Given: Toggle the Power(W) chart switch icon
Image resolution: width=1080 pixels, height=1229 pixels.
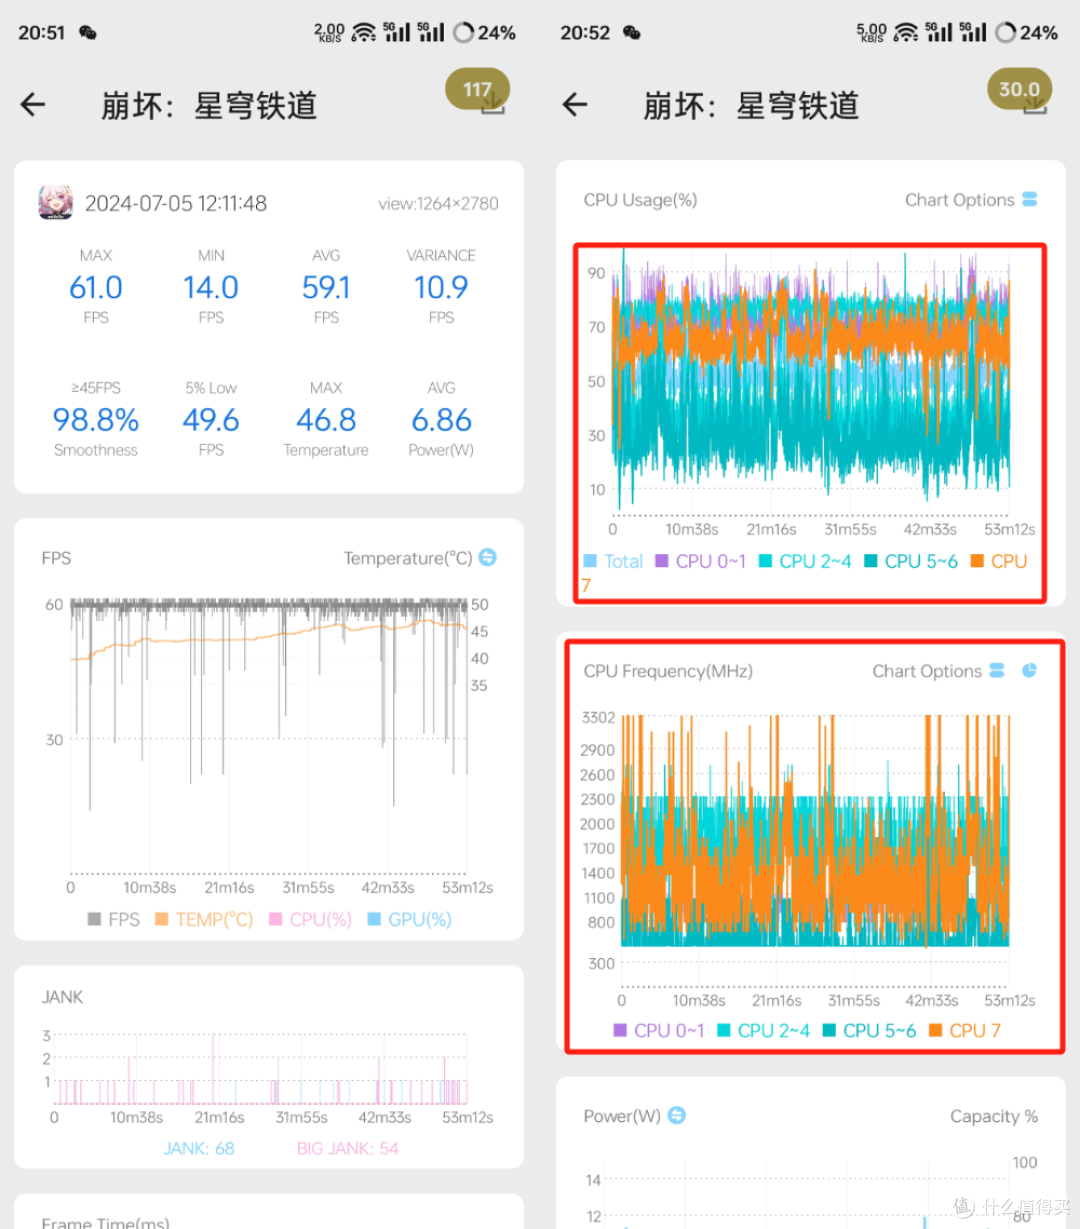Looking at the screenshot, I should coord(677,1115).
